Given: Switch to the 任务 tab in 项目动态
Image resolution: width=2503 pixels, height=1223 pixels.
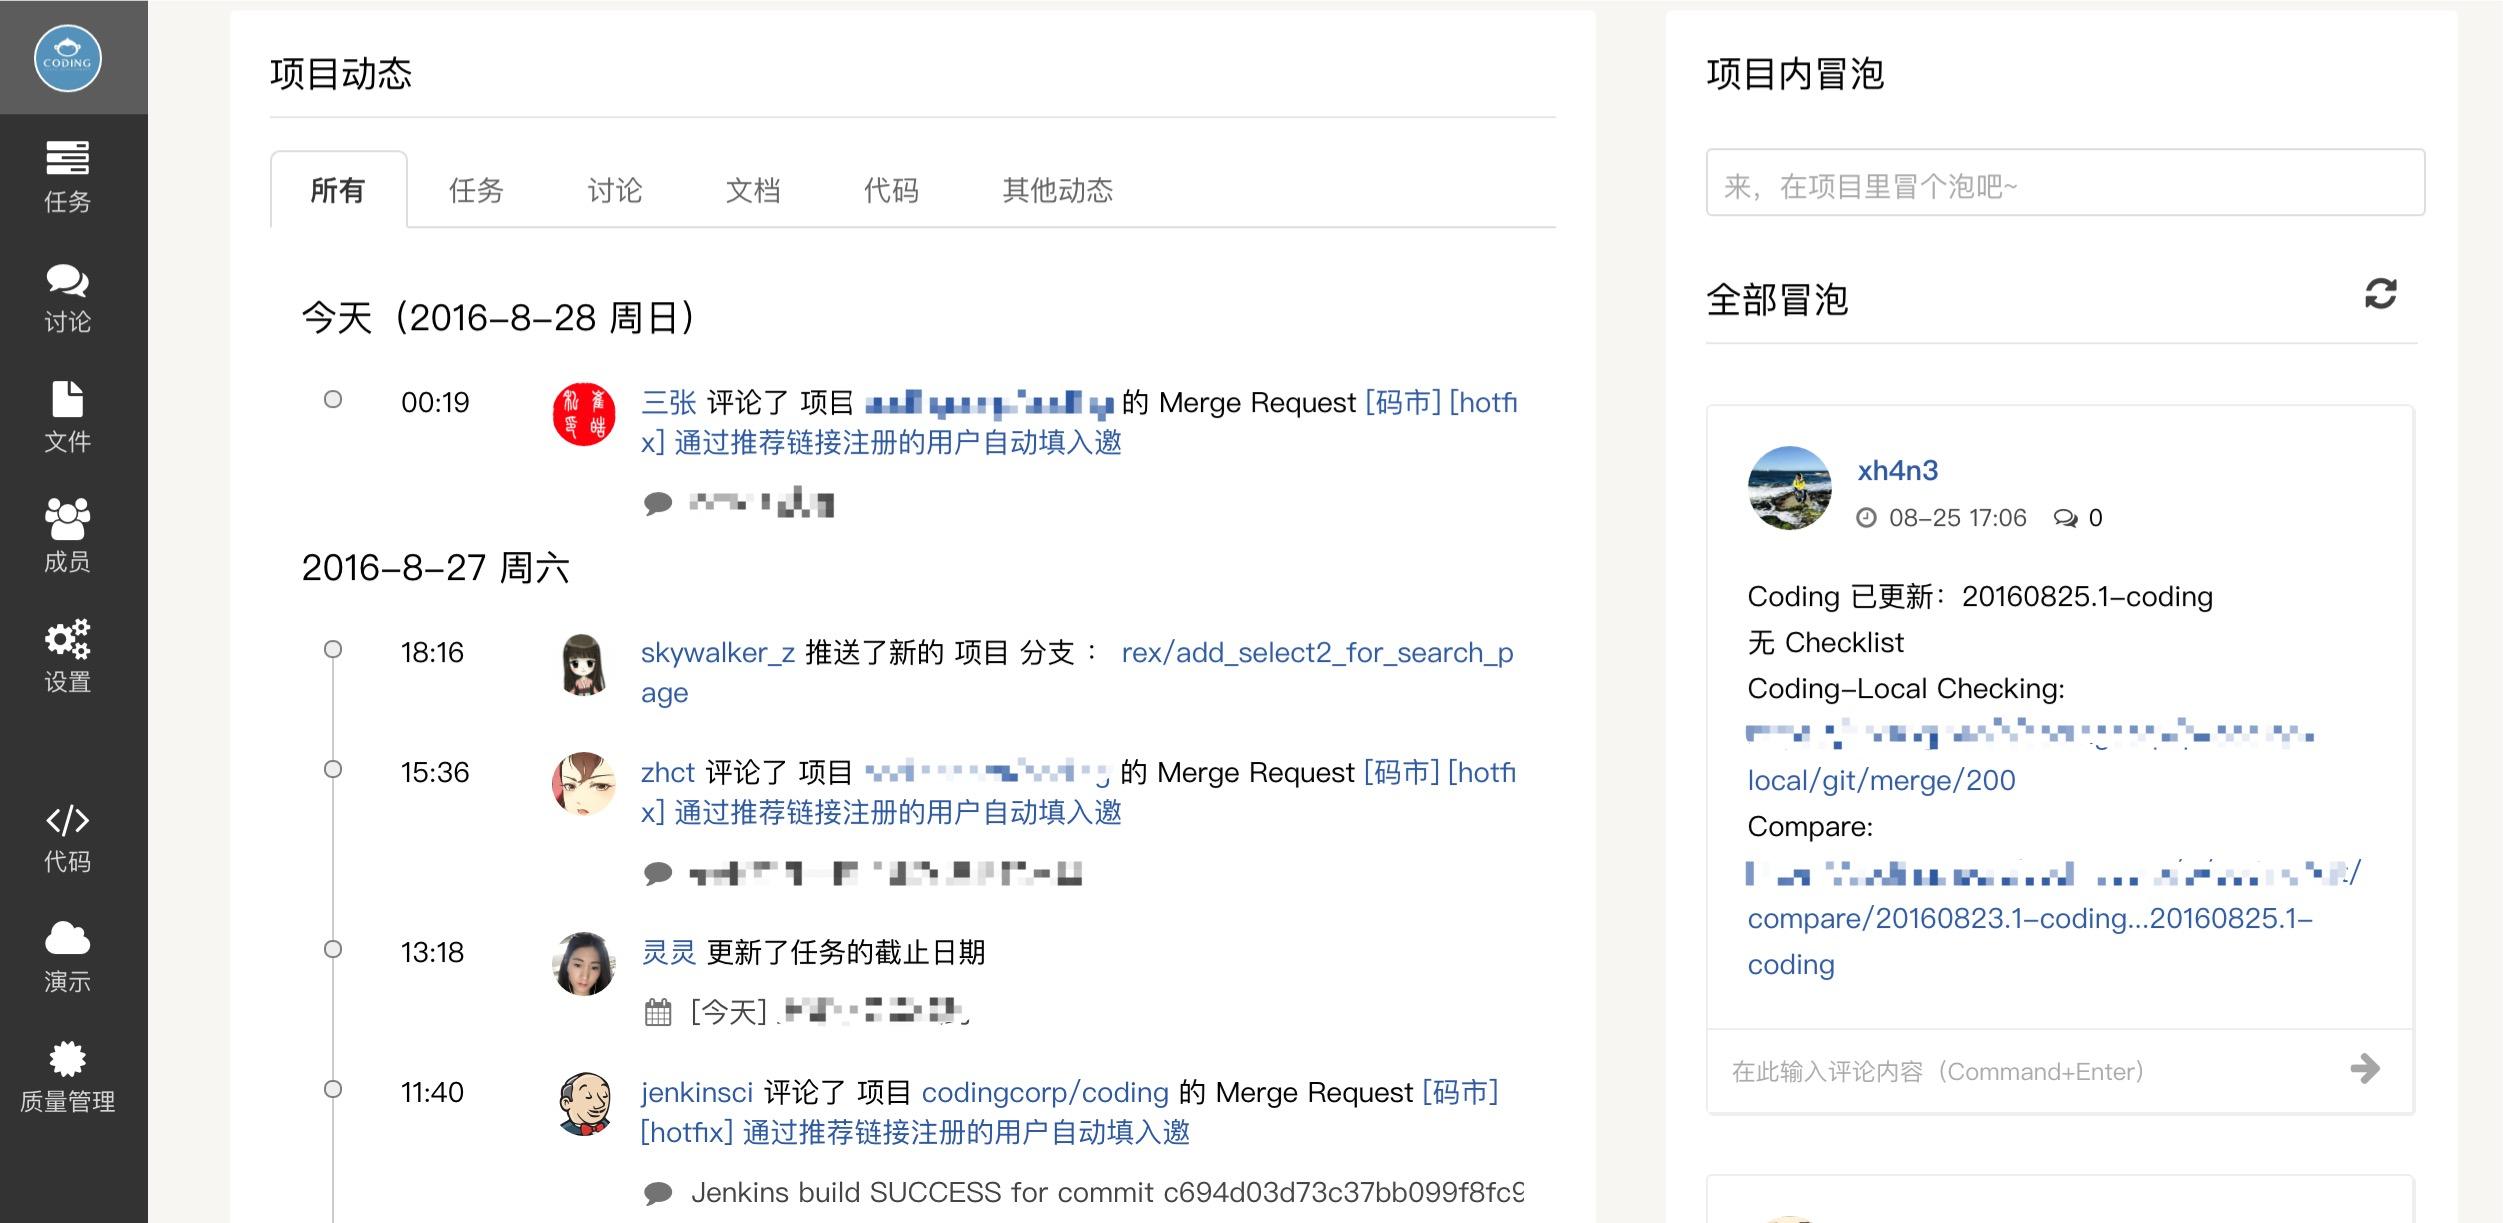Looking at the screenshot, I should coord(477,190).
